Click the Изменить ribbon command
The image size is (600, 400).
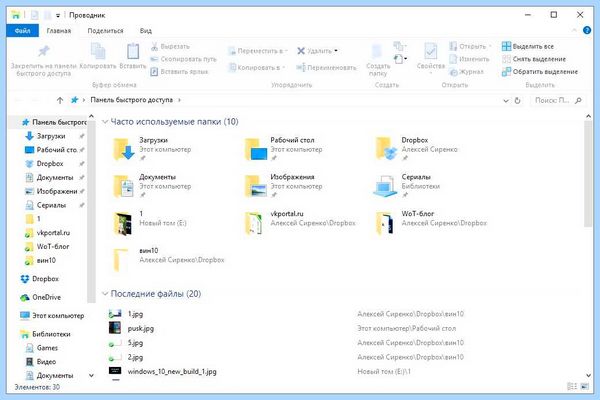tap(470, 59)
